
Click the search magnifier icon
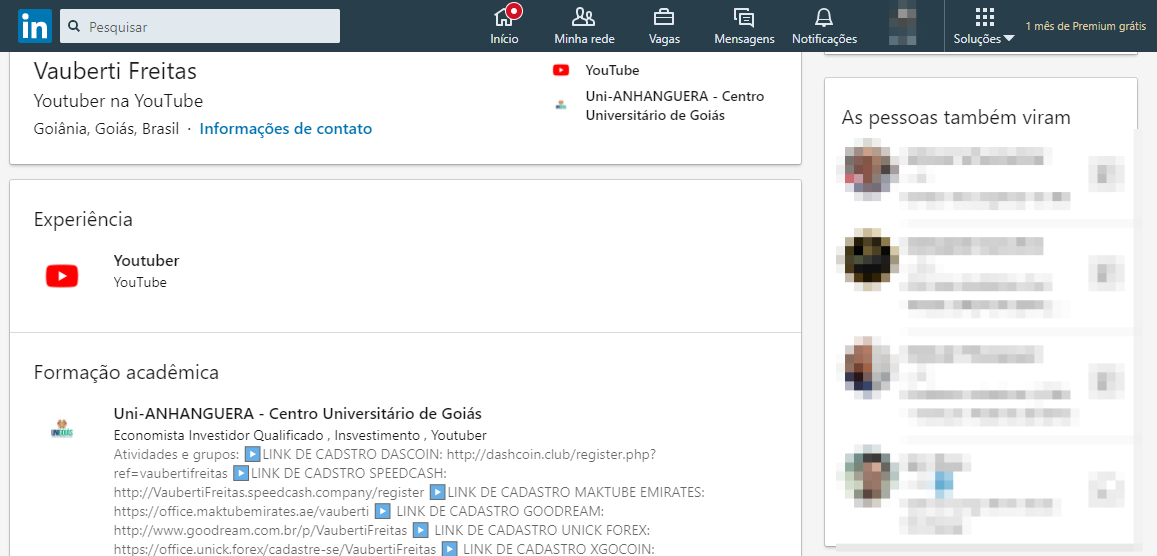74,27
